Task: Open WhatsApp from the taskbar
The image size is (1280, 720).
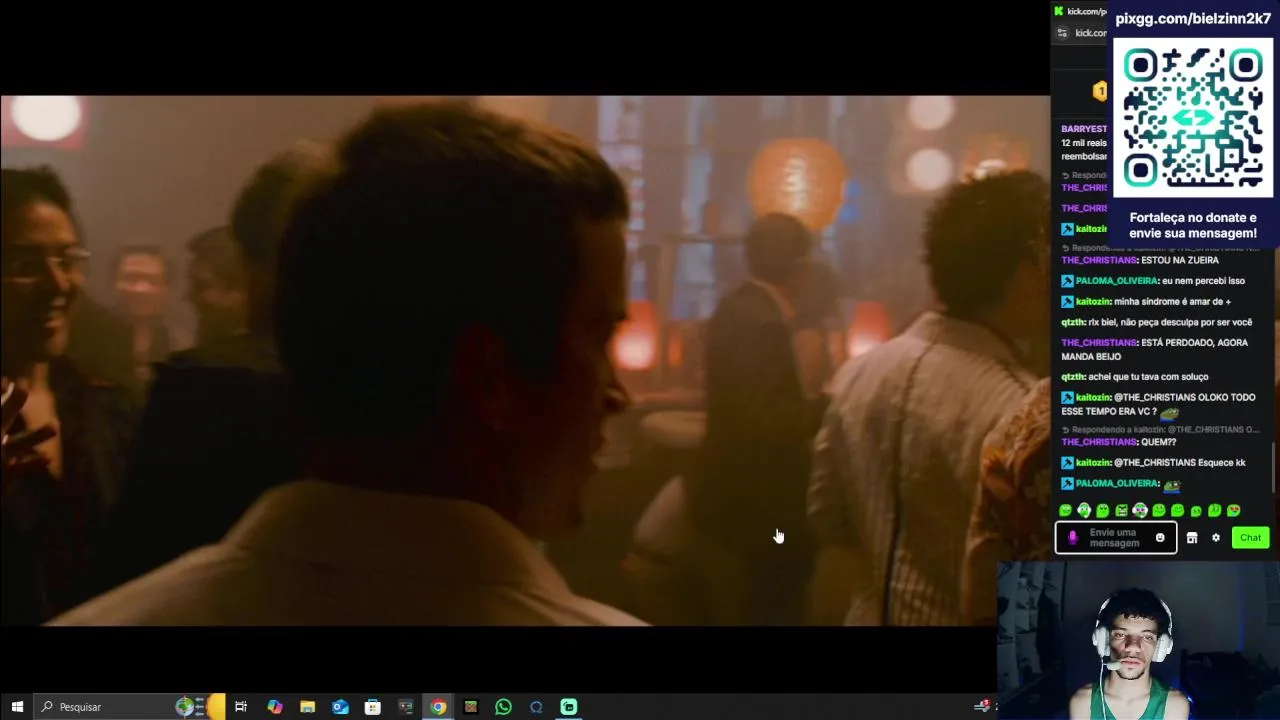Action: coord(503,707)
